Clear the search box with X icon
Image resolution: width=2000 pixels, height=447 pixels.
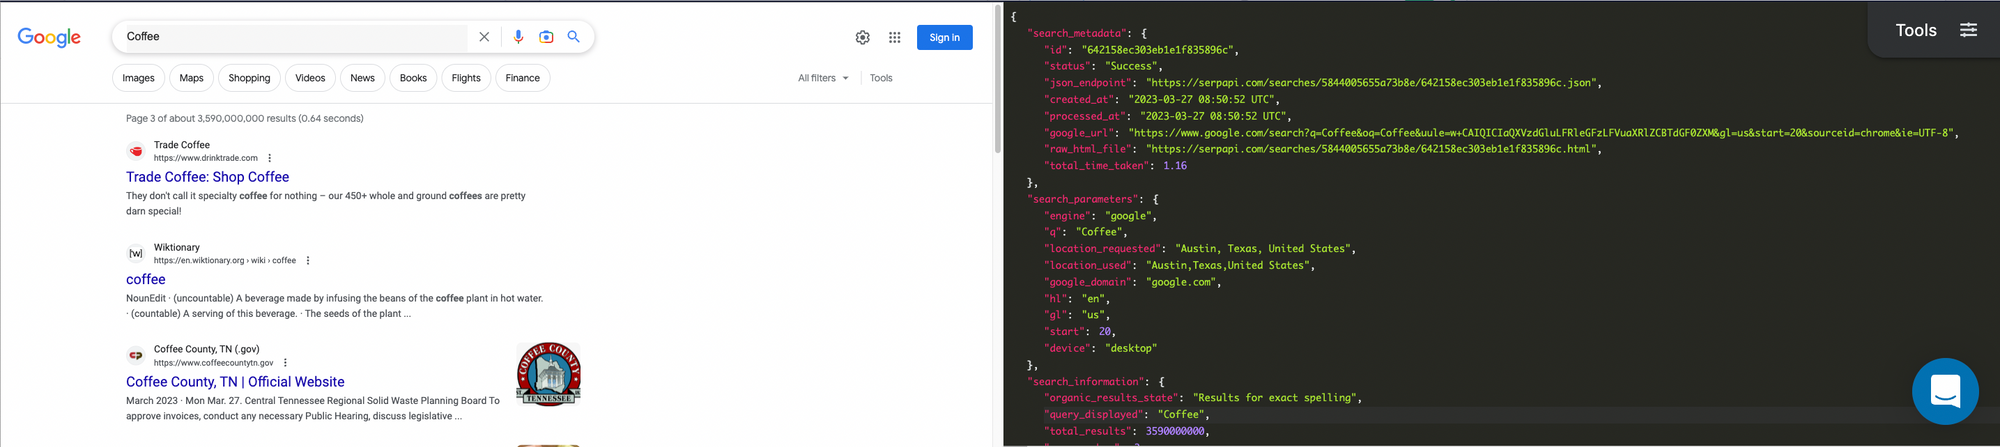[484, 37]
